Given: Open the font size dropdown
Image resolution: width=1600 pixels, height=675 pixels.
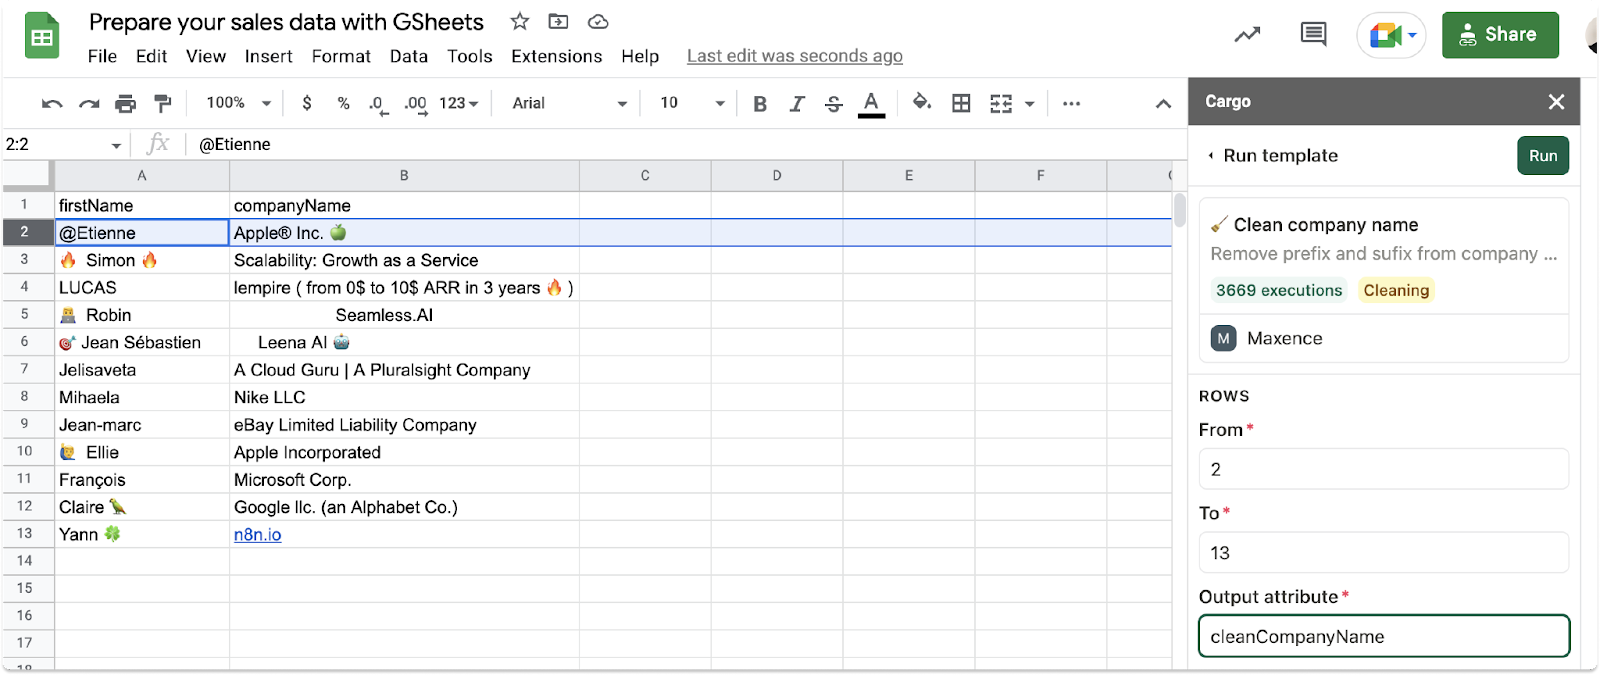Looking at the screenshot, I should (x=692, y=103).
